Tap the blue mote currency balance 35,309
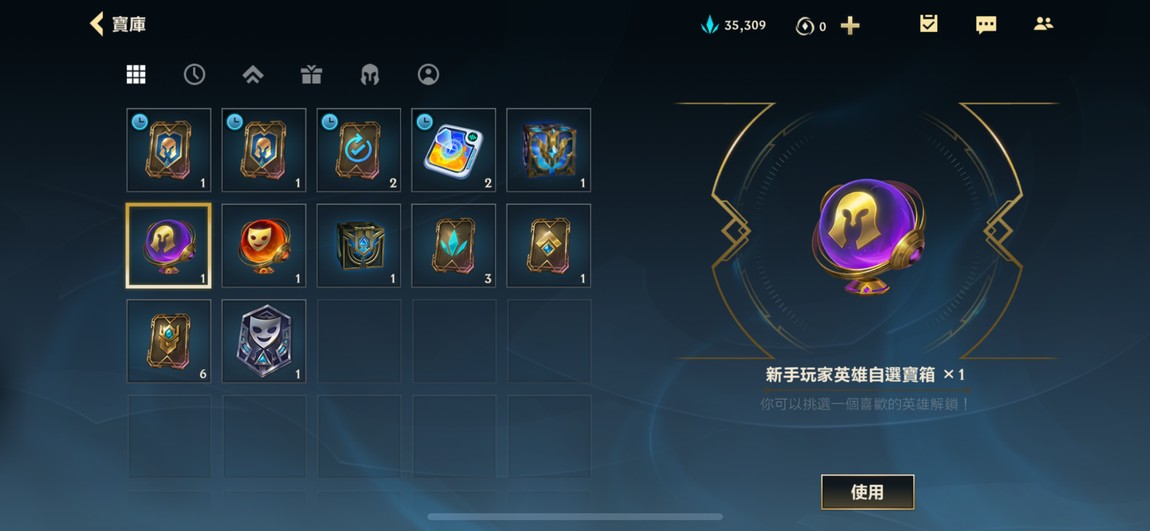 tap(733, 26)
